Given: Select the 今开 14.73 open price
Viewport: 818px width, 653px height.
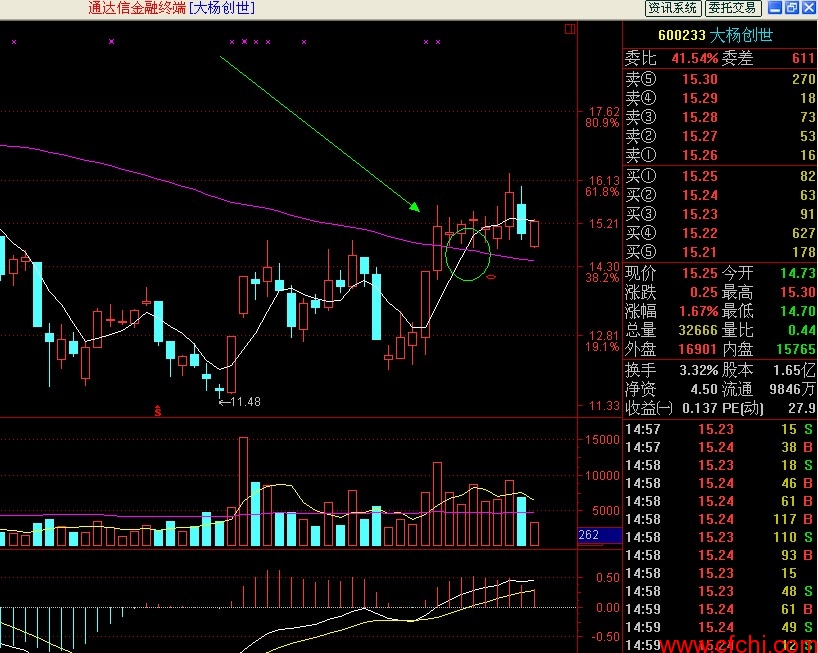Looking at the screenshot, I should (x=798, y=273).
